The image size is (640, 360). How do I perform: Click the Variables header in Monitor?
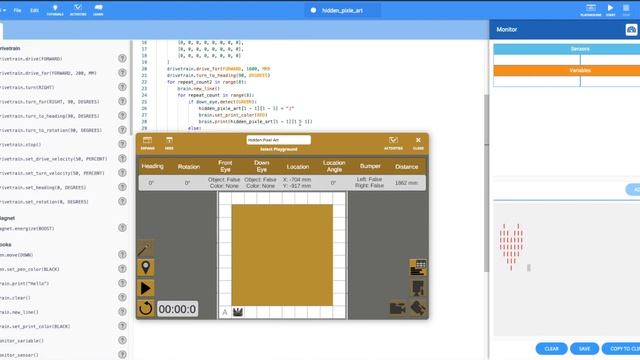580,71
